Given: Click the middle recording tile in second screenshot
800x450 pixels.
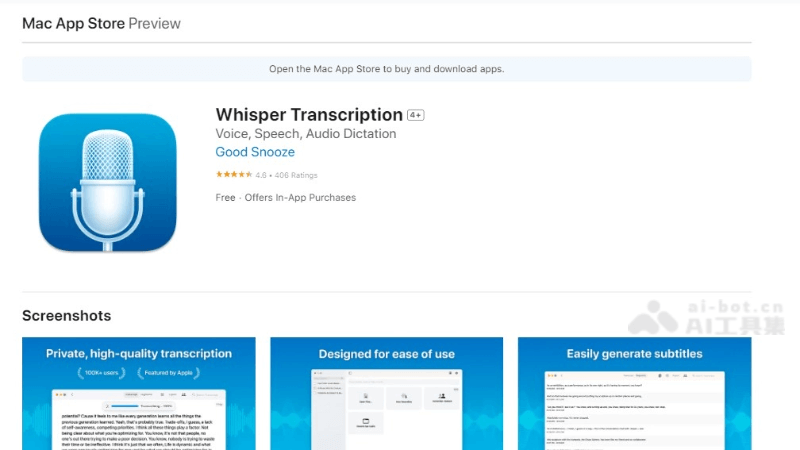Looking at the screenshot, I should tap(402, 396).
